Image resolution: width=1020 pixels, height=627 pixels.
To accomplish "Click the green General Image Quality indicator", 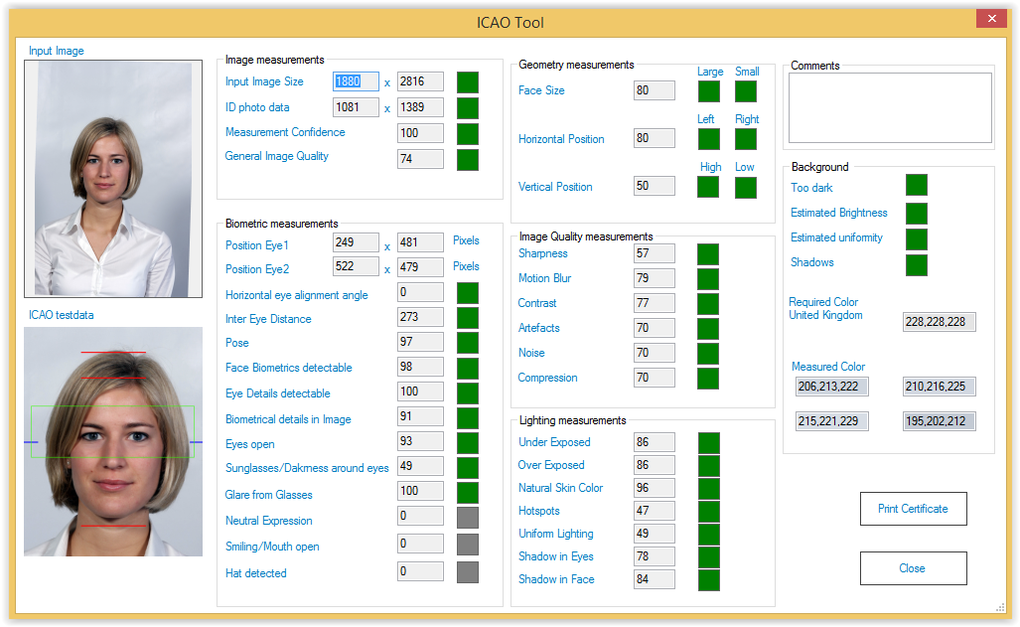I will [467, 159].
